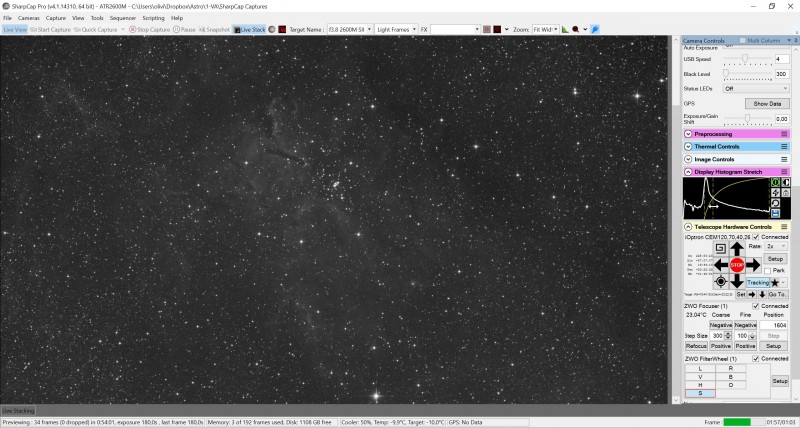Click the dark red square icon after Live Stack
This screenshot has width=800, height=428.
coord(282,30)
